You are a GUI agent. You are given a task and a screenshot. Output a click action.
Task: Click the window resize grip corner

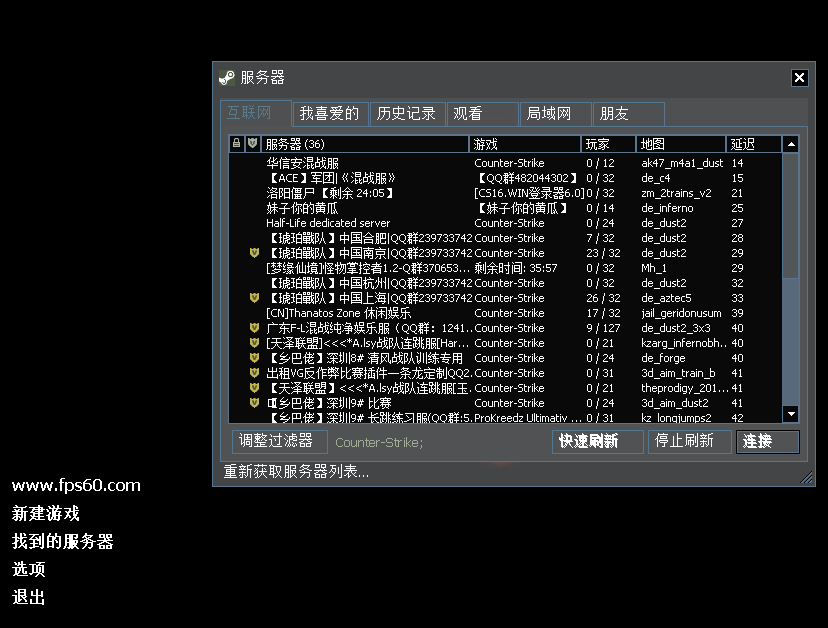[806, 477]
